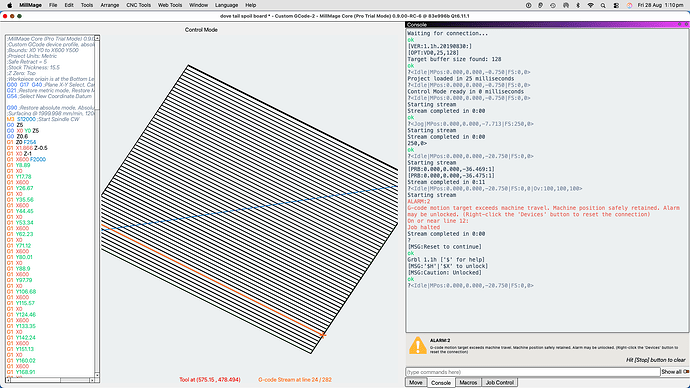Click the Target buffer size found: 128 line

coord(454,59)
